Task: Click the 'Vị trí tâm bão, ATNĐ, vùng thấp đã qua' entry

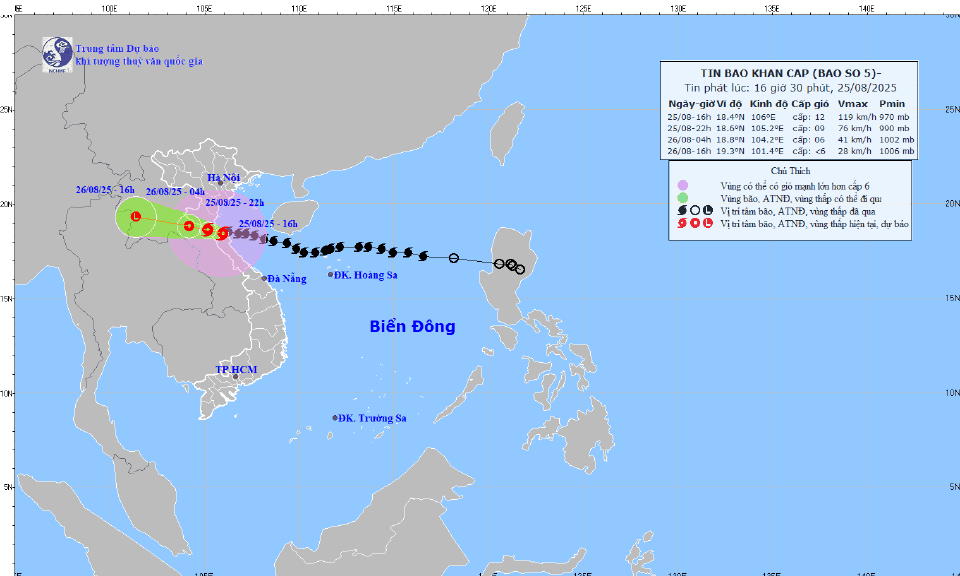Action: 798,211
